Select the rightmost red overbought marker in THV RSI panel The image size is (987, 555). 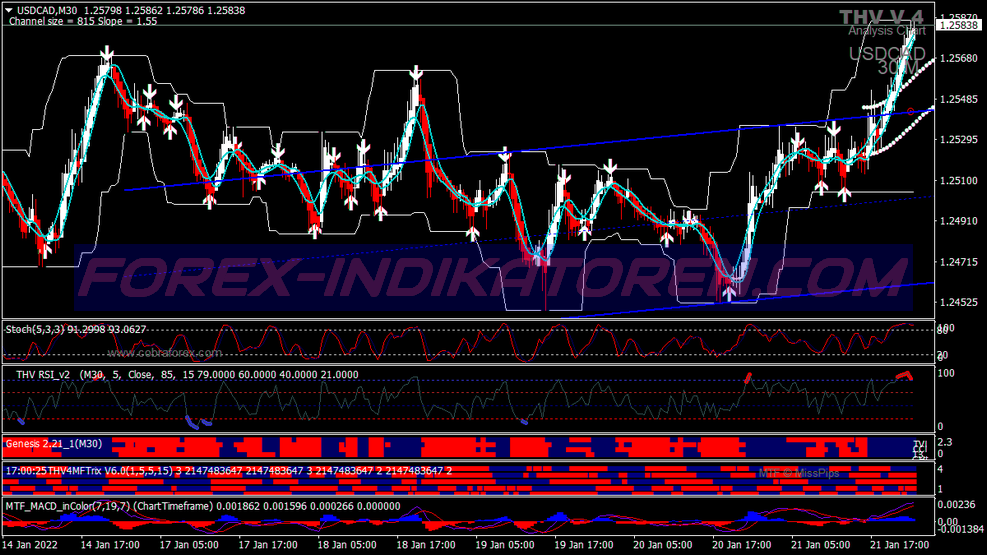905,376
